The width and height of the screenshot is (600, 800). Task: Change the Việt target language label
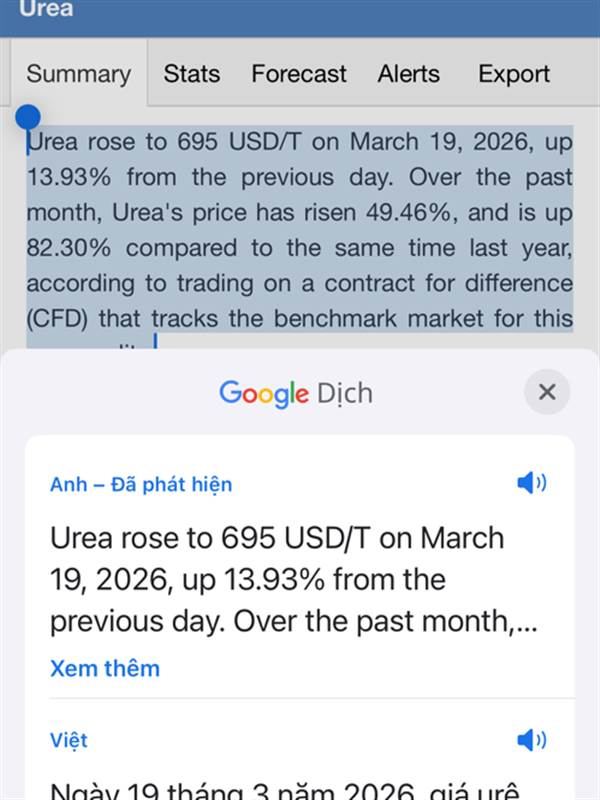tap(68, 740)
